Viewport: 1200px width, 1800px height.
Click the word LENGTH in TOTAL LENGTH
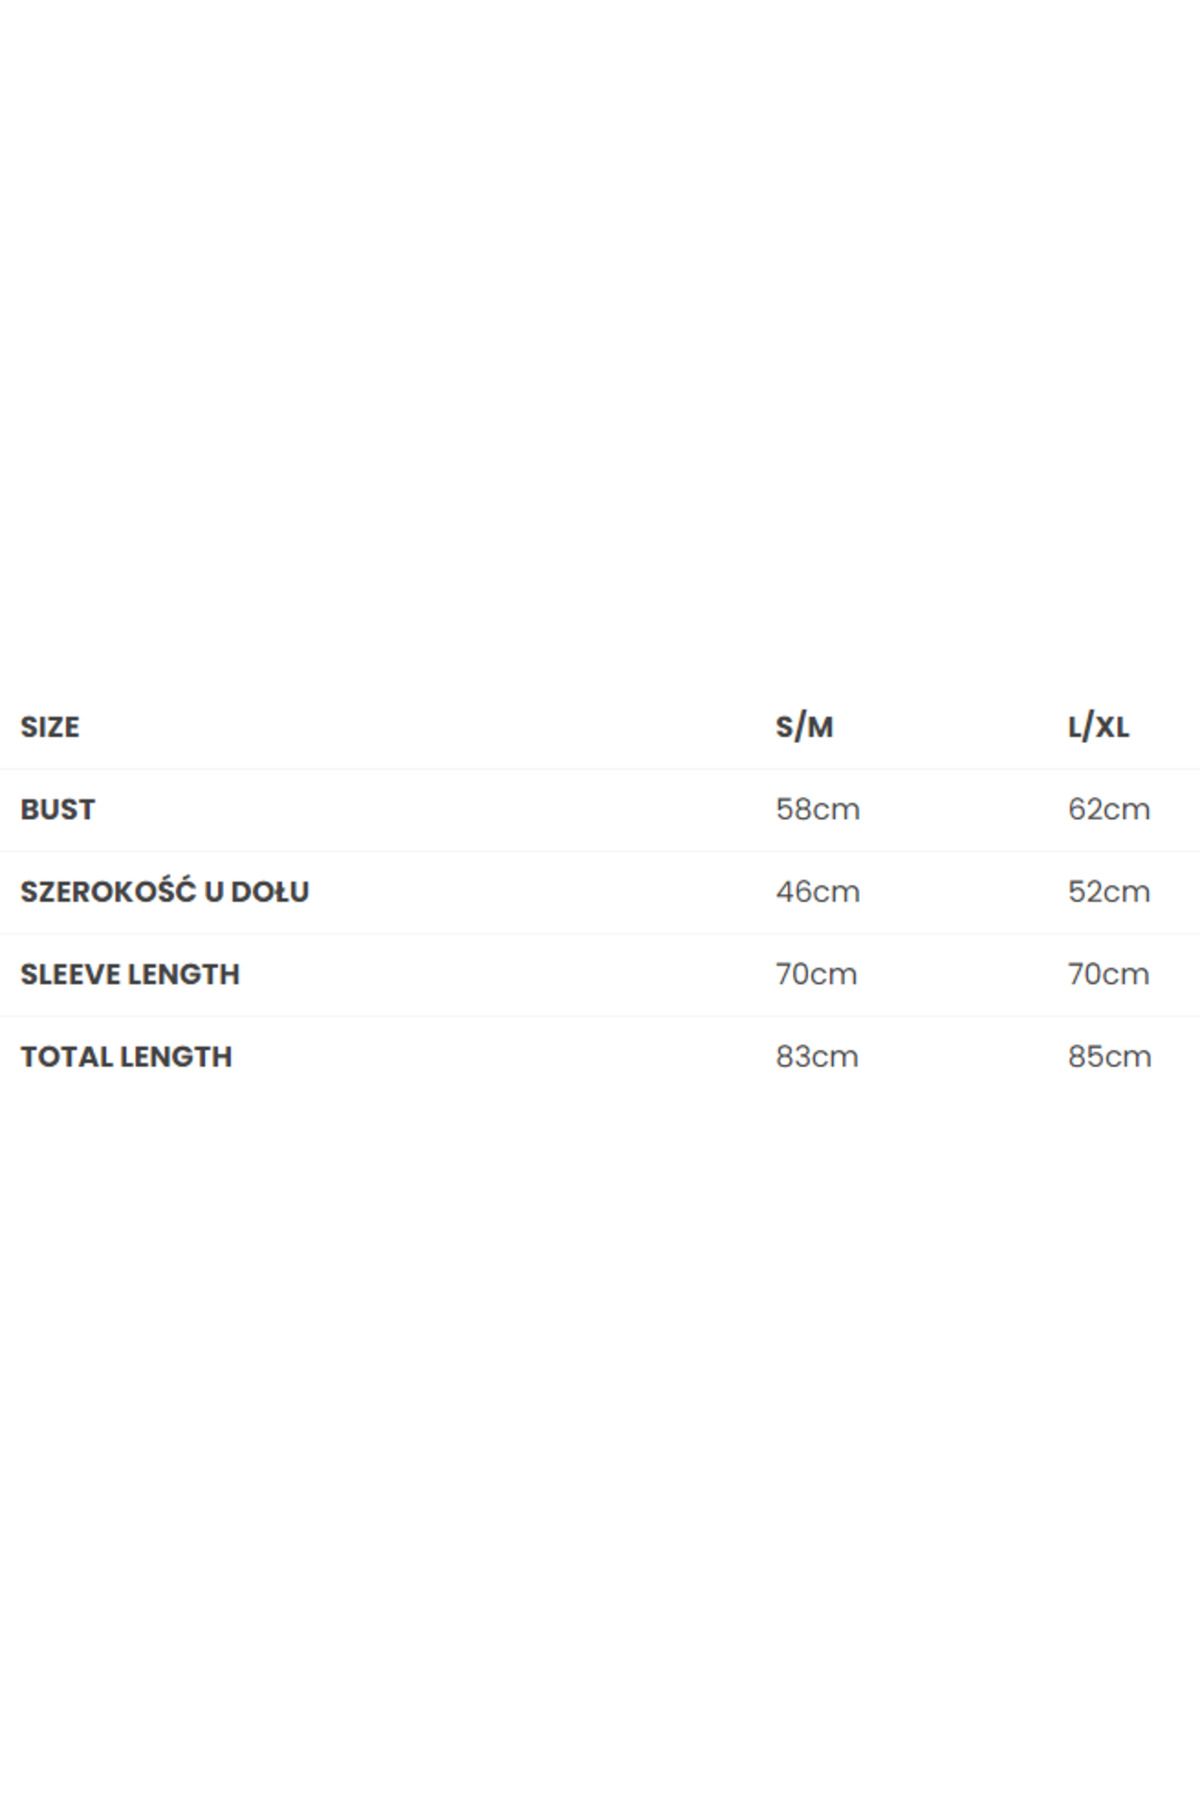point(176,1056)
